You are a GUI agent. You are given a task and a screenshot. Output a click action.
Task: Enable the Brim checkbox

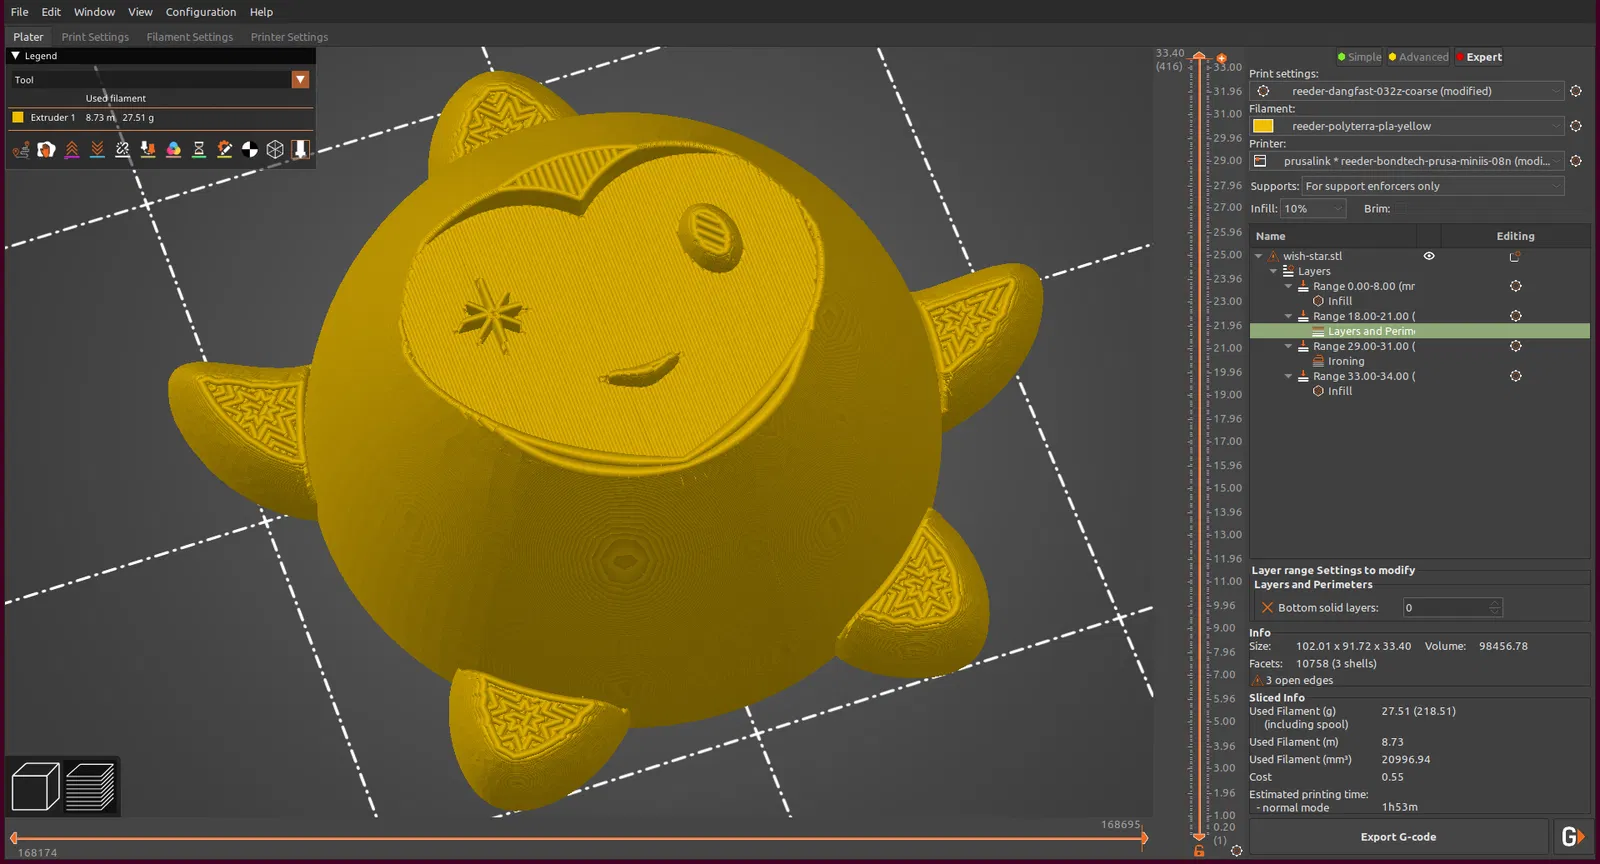(x=1402, y=209)
